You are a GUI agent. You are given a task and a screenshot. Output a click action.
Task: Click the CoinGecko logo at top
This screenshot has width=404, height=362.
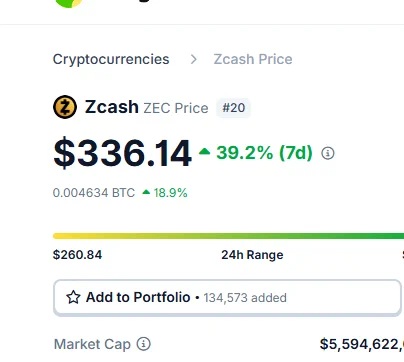coord(69,3)
